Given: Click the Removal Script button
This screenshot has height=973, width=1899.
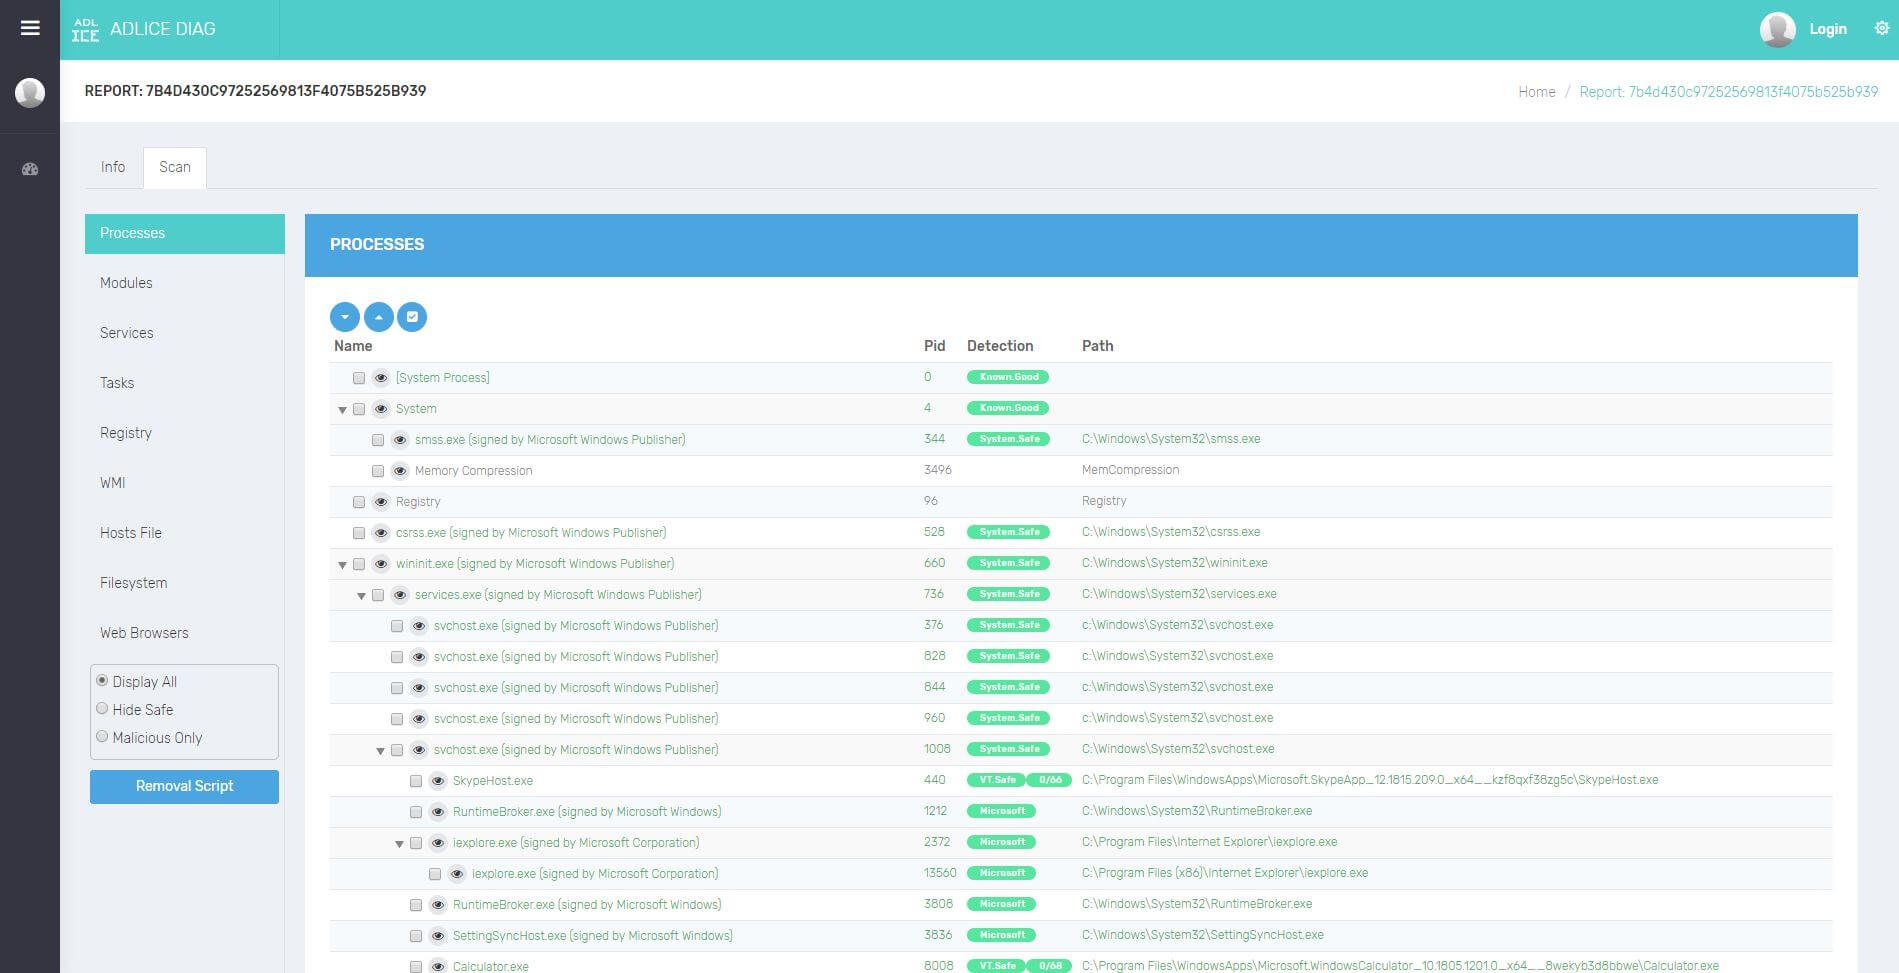Looking at the screenshot, I should point(184,786).
